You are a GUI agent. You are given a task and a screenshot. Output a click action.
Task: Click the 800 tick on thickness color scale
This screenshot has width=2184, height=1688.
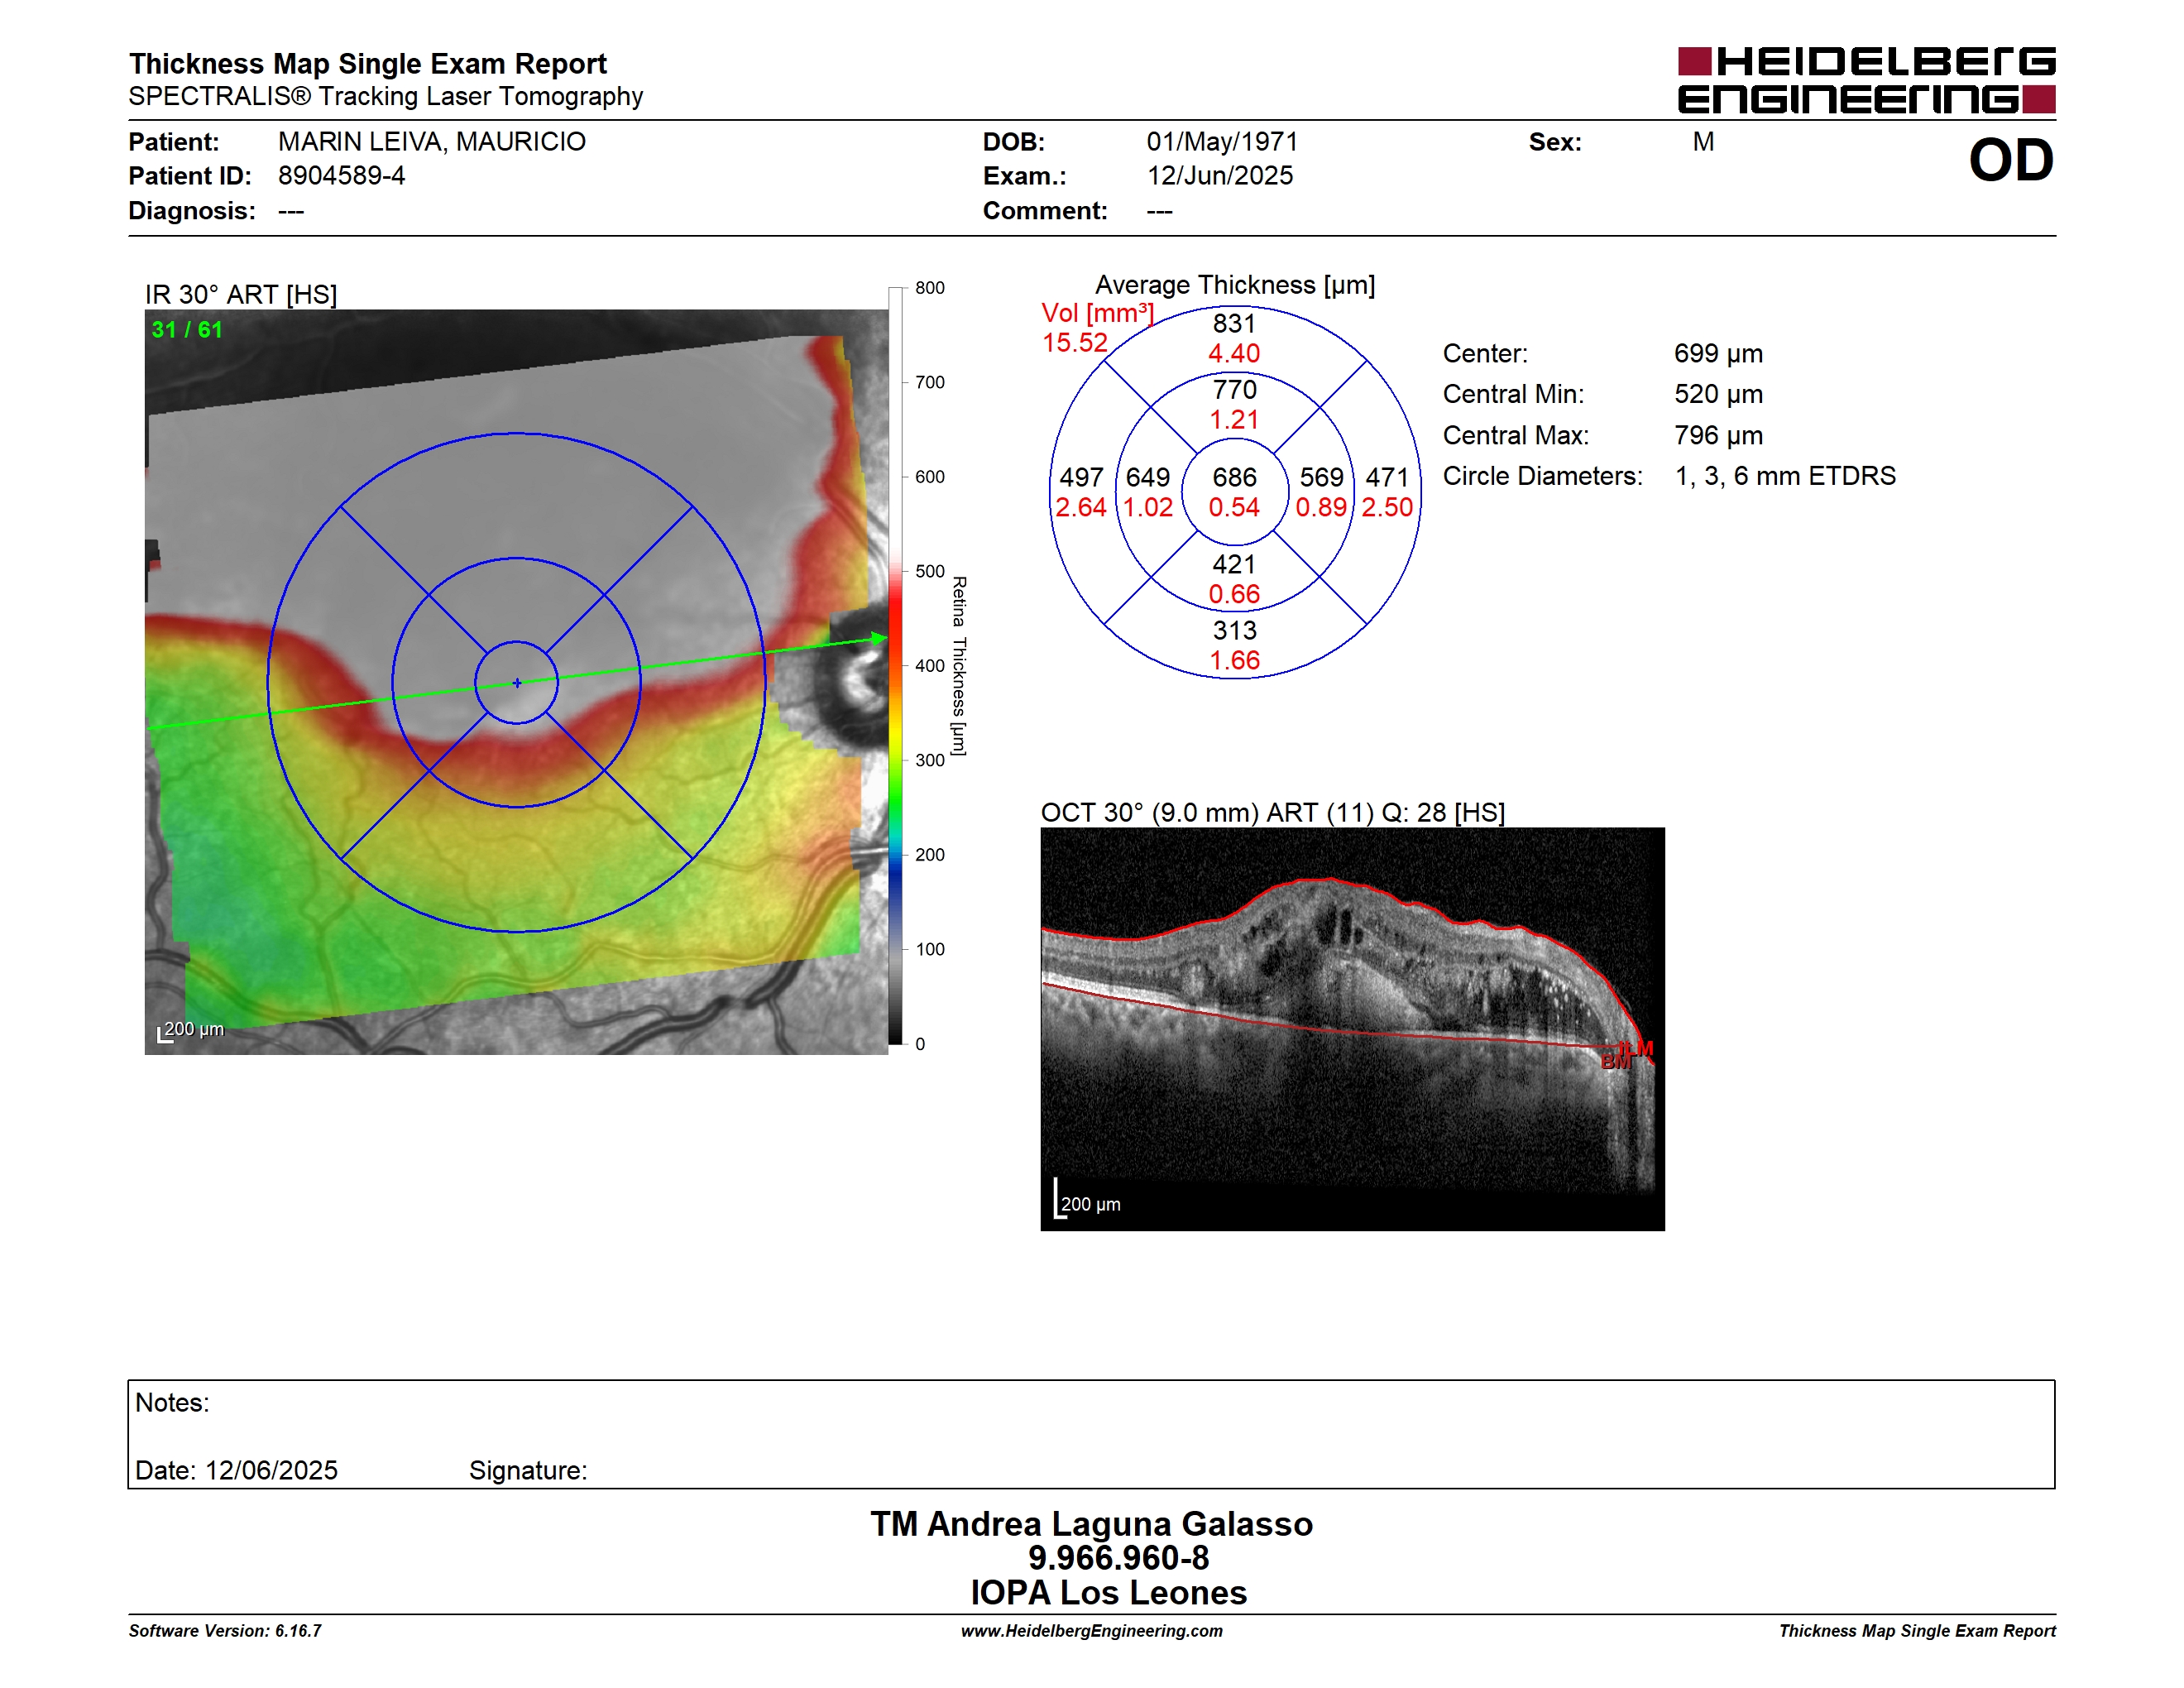coord(930,288)
